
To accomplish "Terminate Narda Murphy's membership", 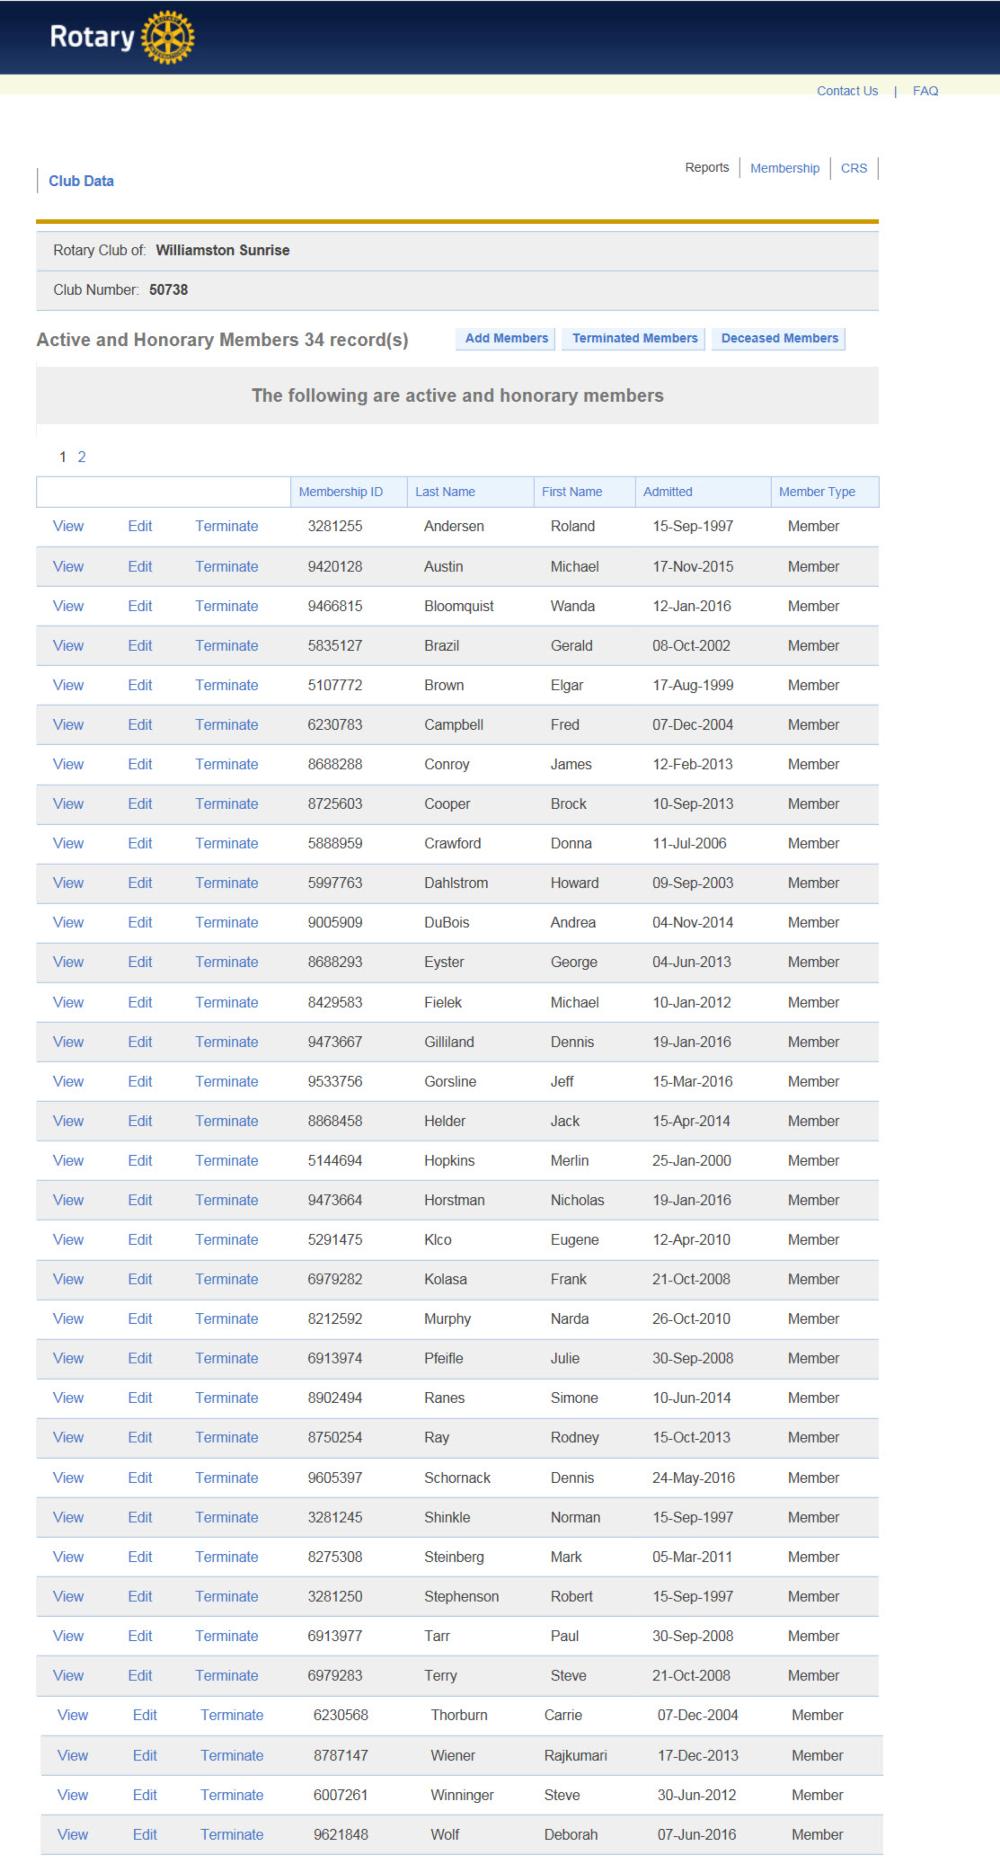I will pyautogui.click(x=227, y=1319).
